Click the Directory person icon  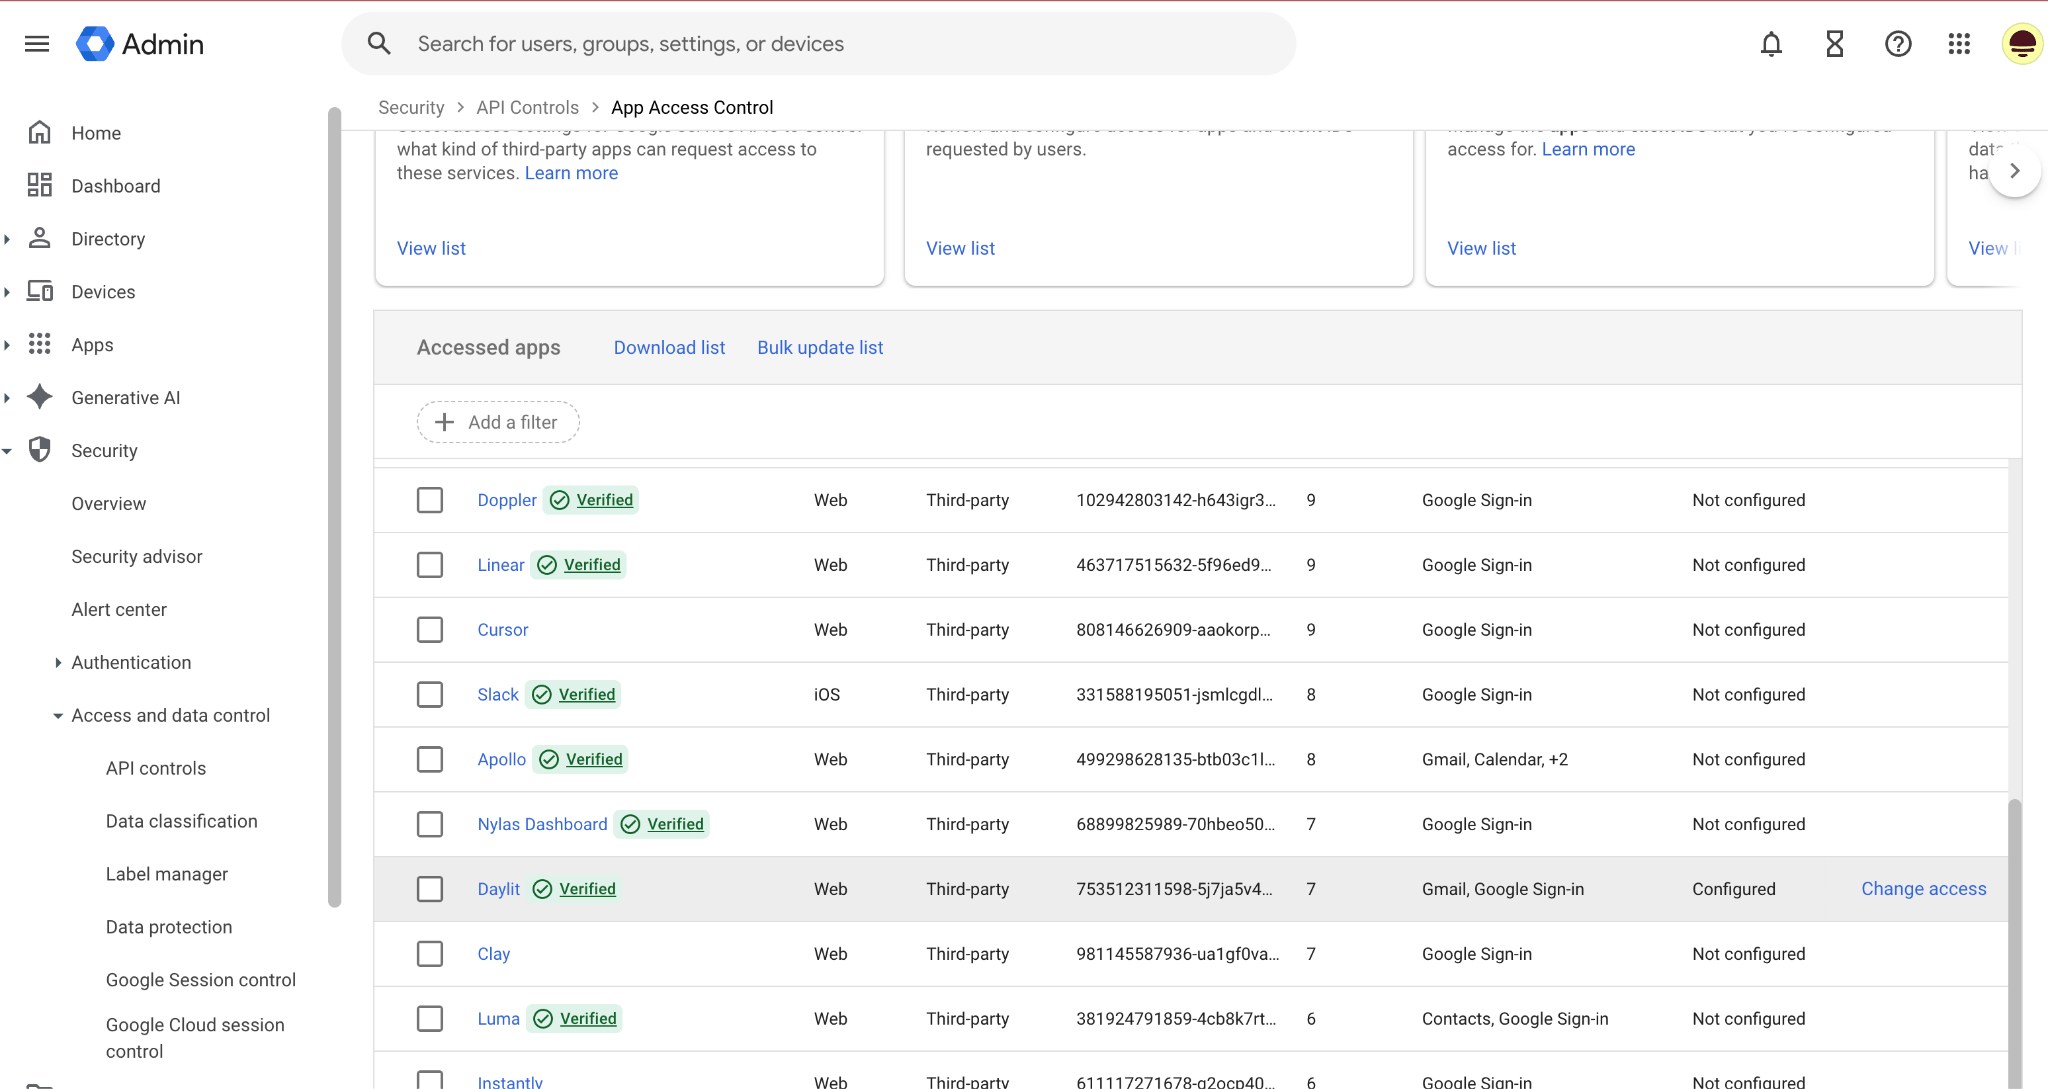tap(40, 239)
